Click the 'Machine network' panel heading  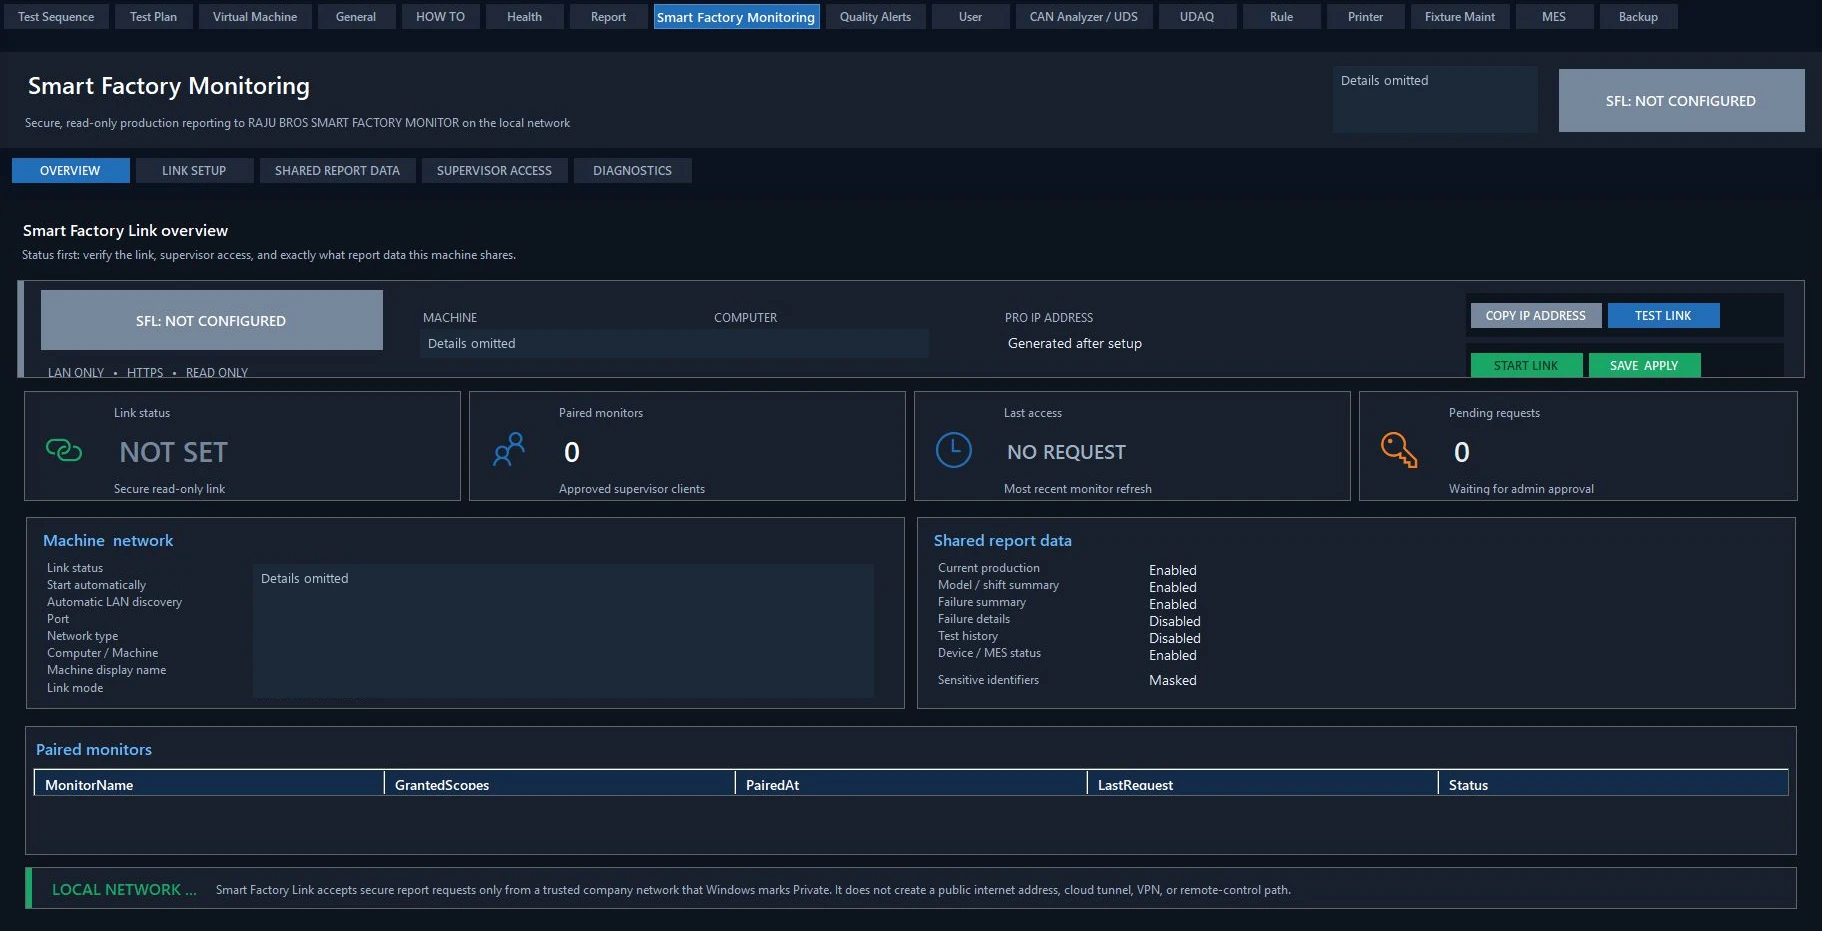pos(108,540)
